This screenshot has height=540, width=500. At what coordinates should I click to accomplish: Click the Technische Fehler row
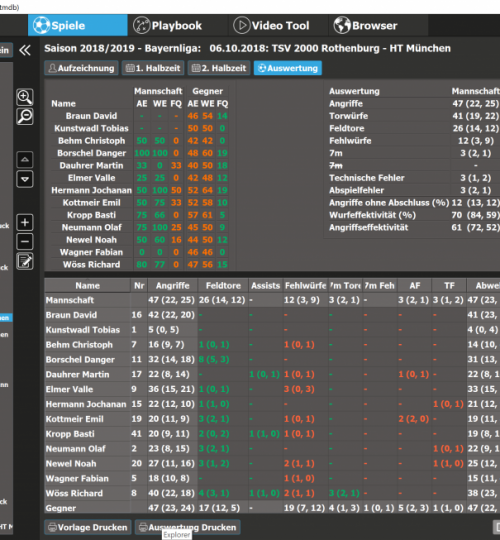[x=413, y=178]
